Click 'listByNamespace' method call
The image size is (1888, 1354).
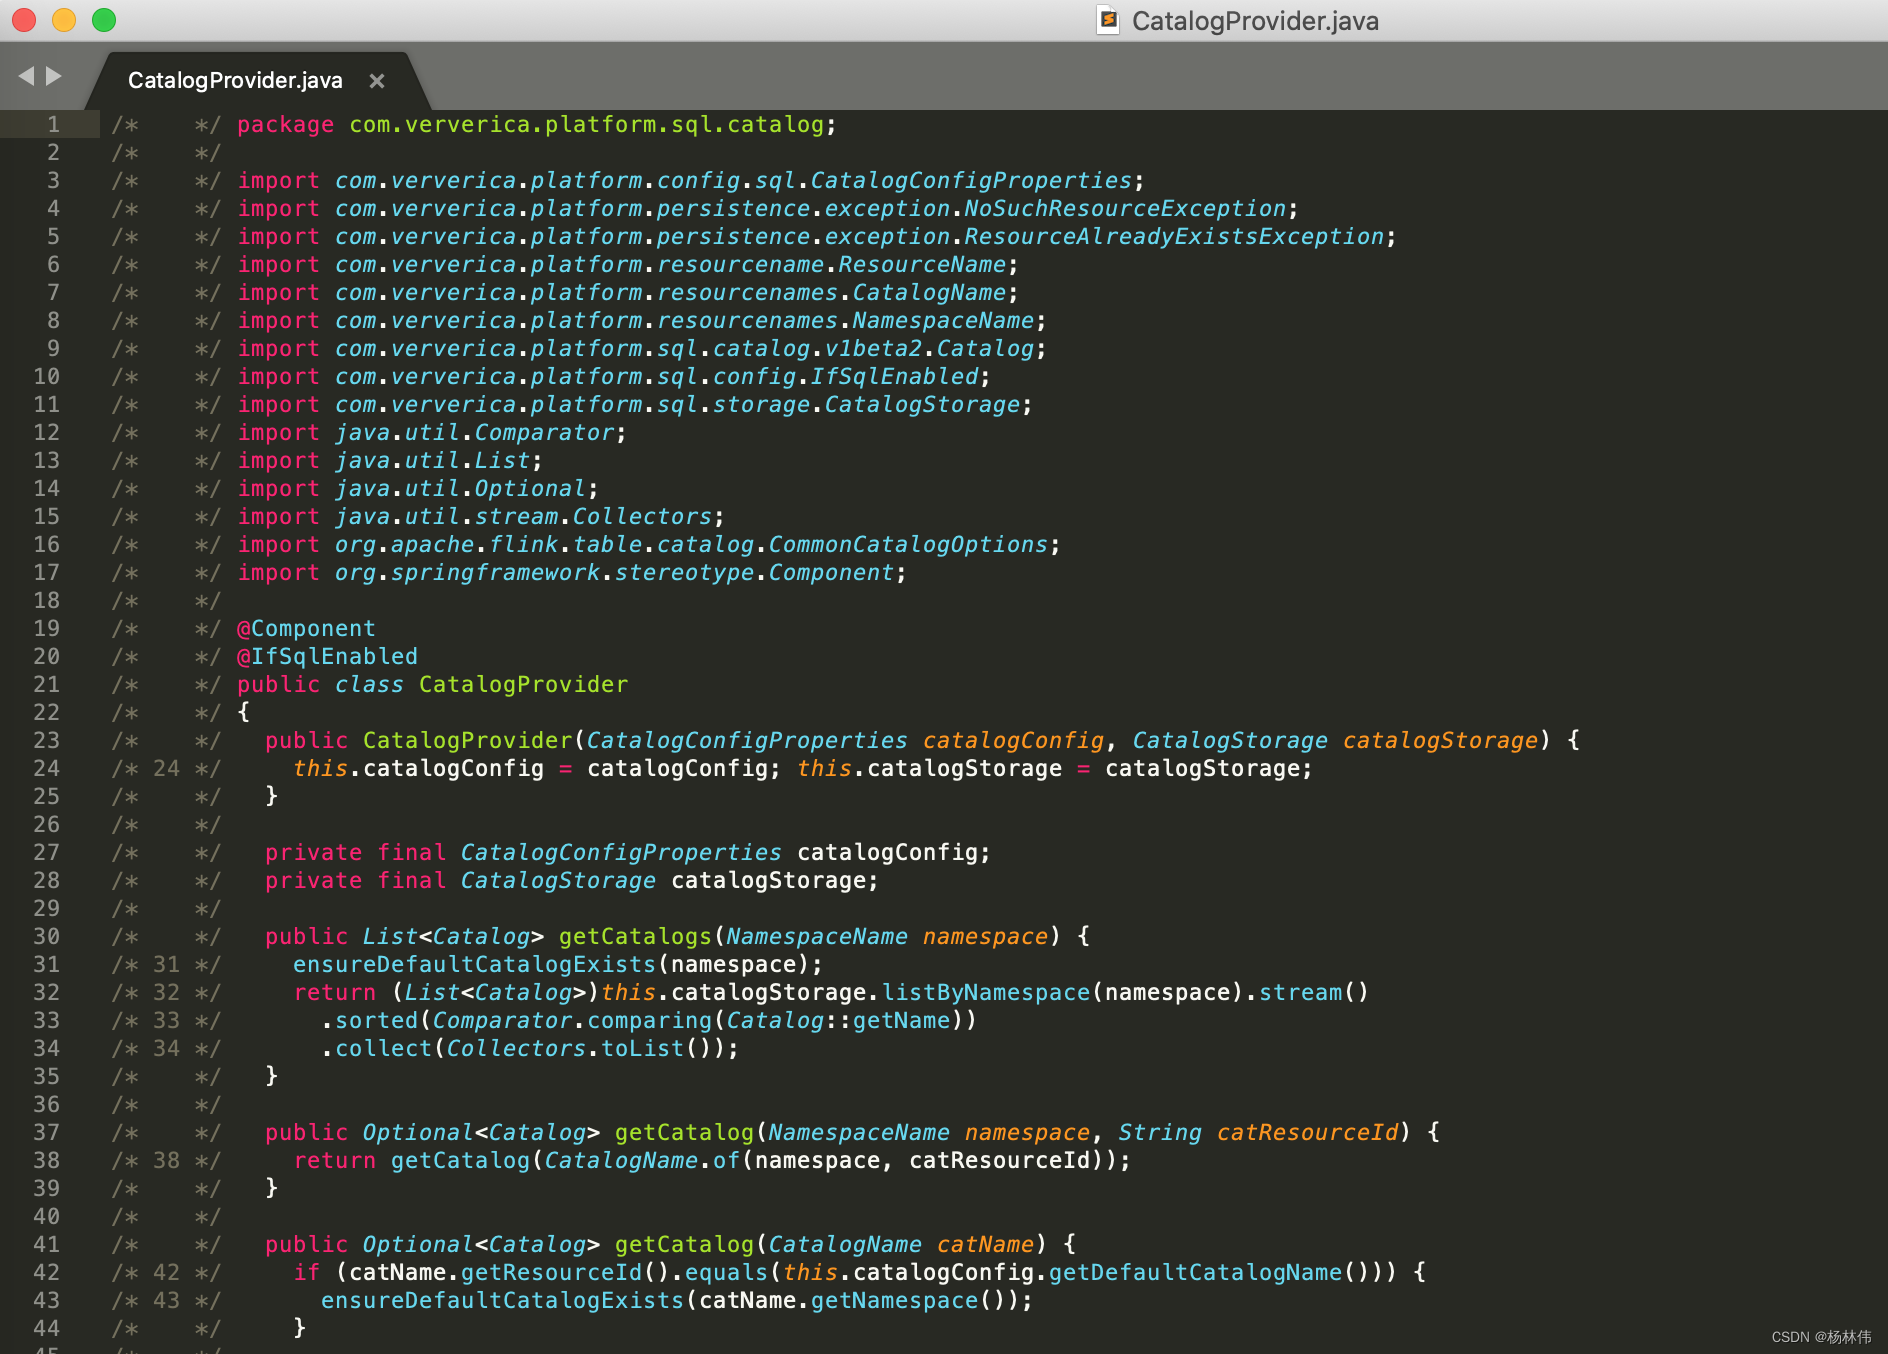986,993
